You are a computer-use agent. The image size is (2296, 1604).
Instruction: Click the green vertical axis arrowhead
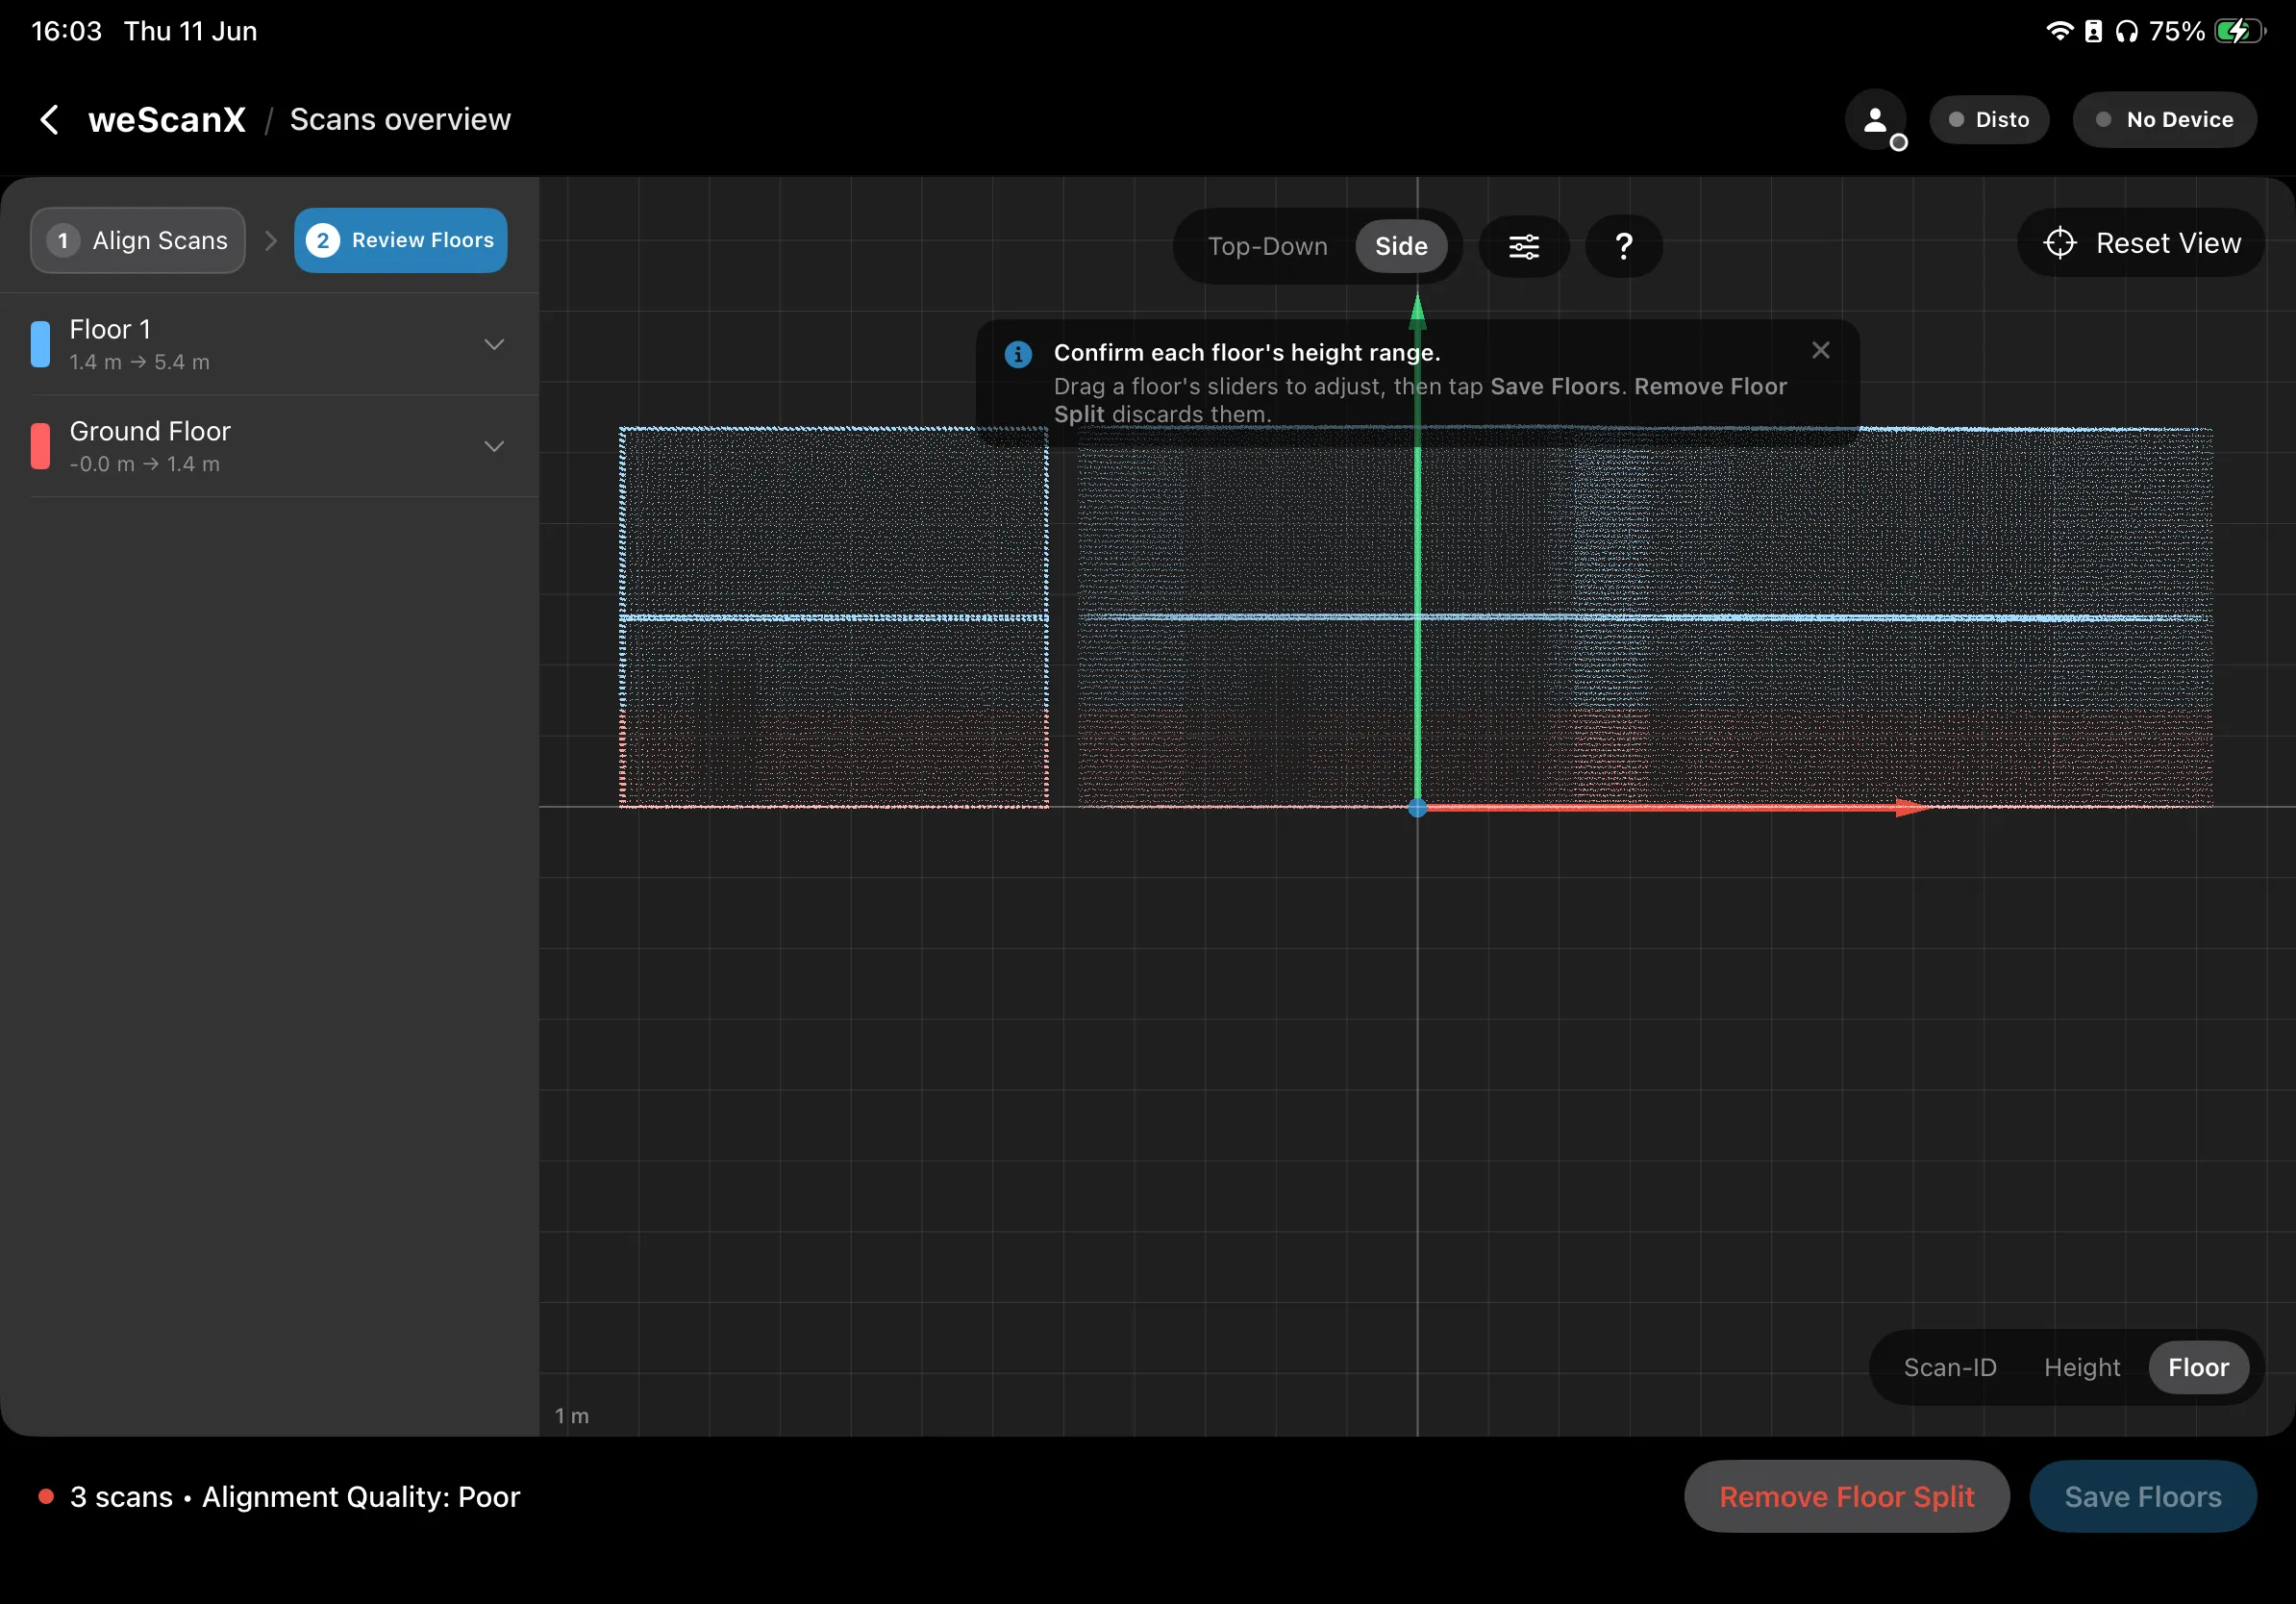click(x=1416, y=309)
